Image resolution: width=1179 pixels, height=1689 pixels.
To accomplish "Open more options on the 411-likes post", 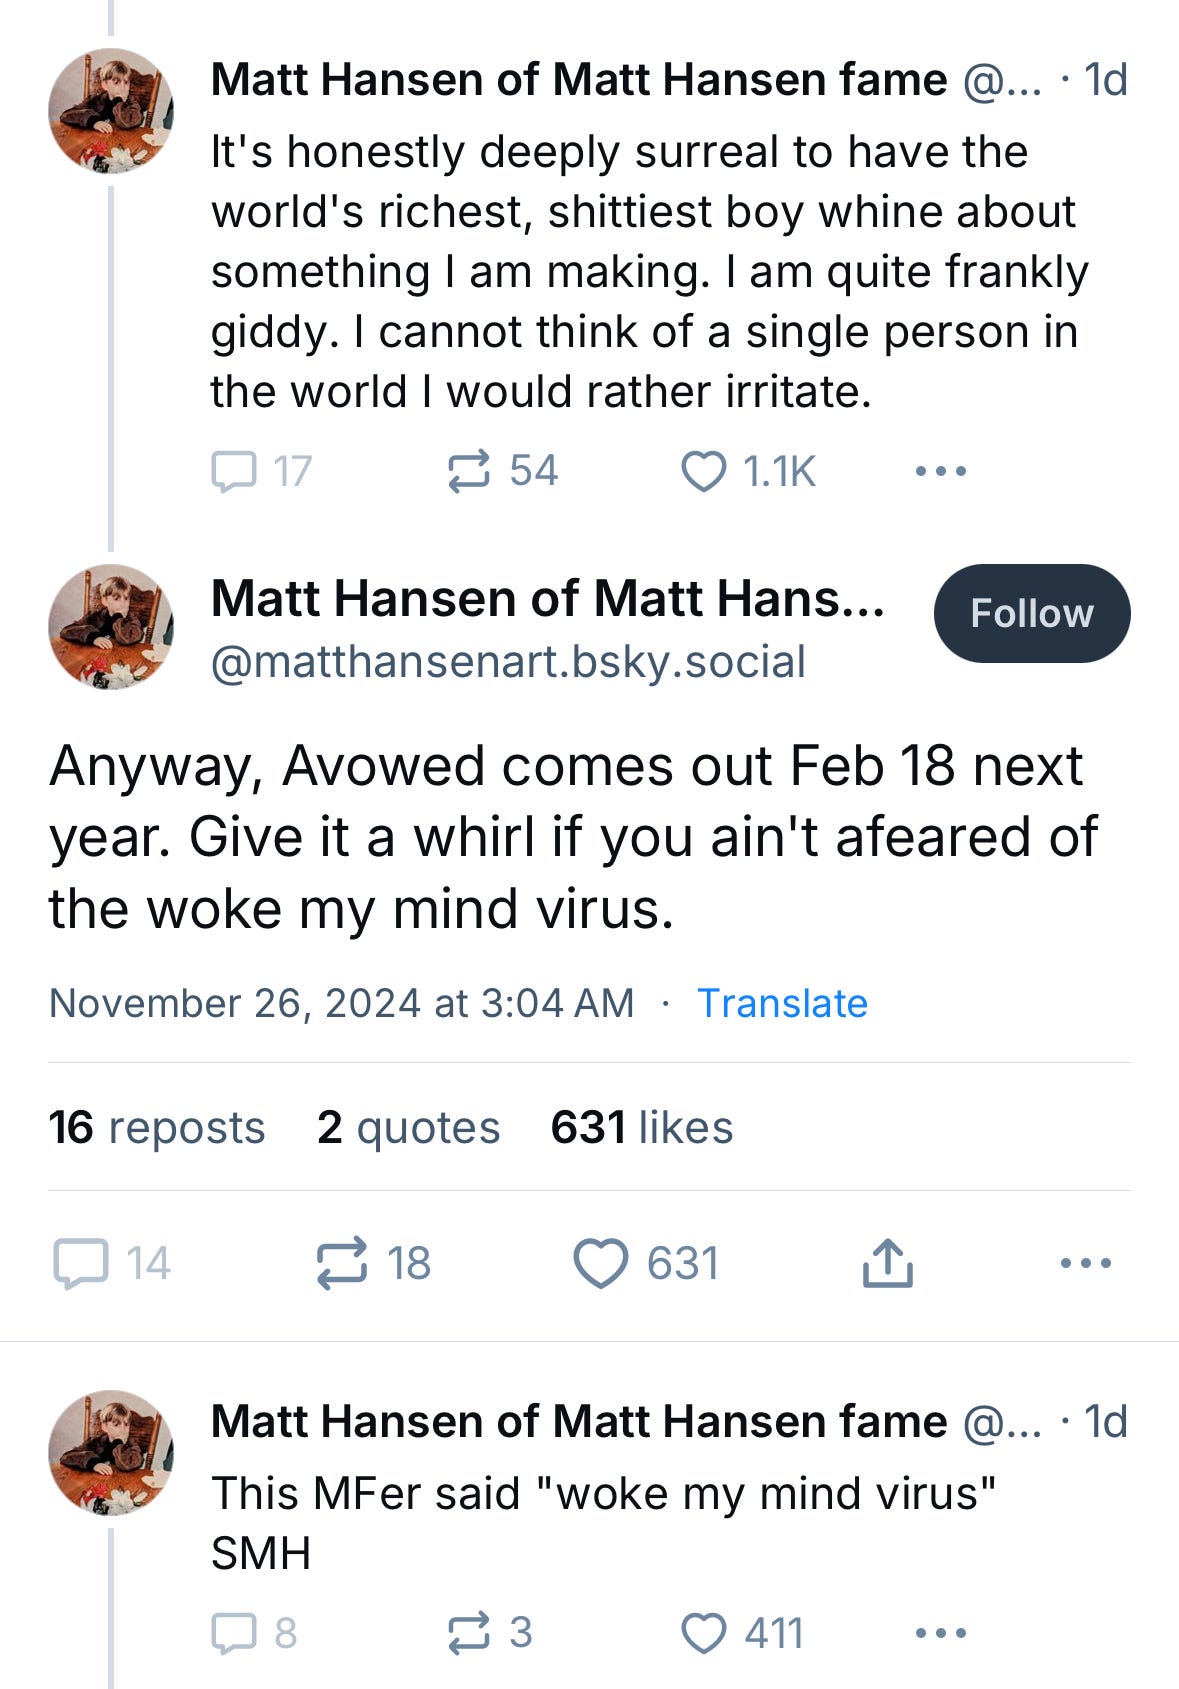I will pos(940,1633).
